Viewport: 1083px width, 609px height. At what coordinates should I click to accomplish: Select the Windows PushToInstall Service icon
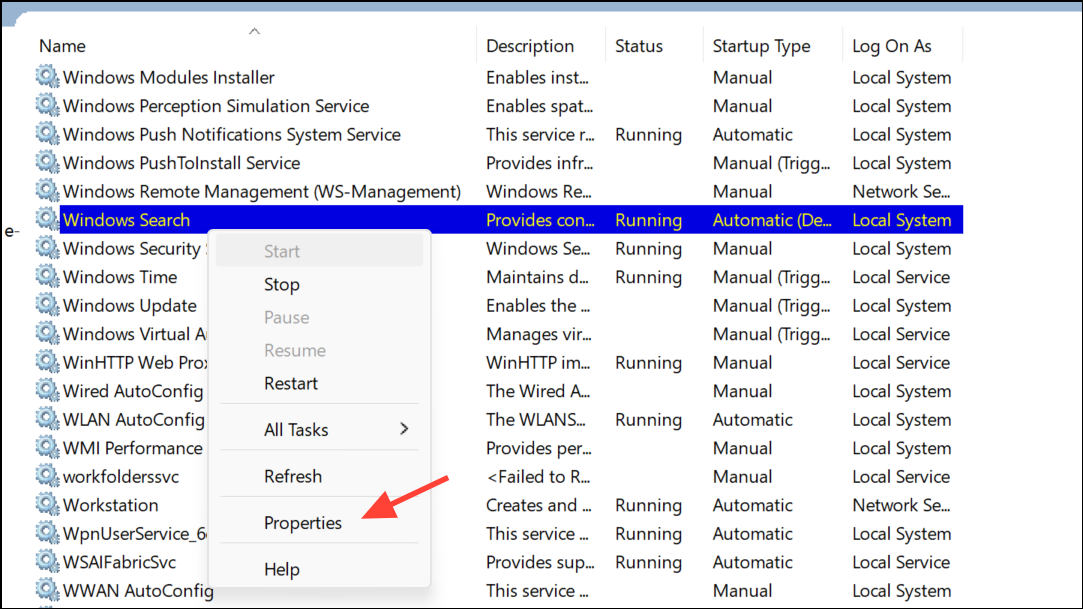47,162
